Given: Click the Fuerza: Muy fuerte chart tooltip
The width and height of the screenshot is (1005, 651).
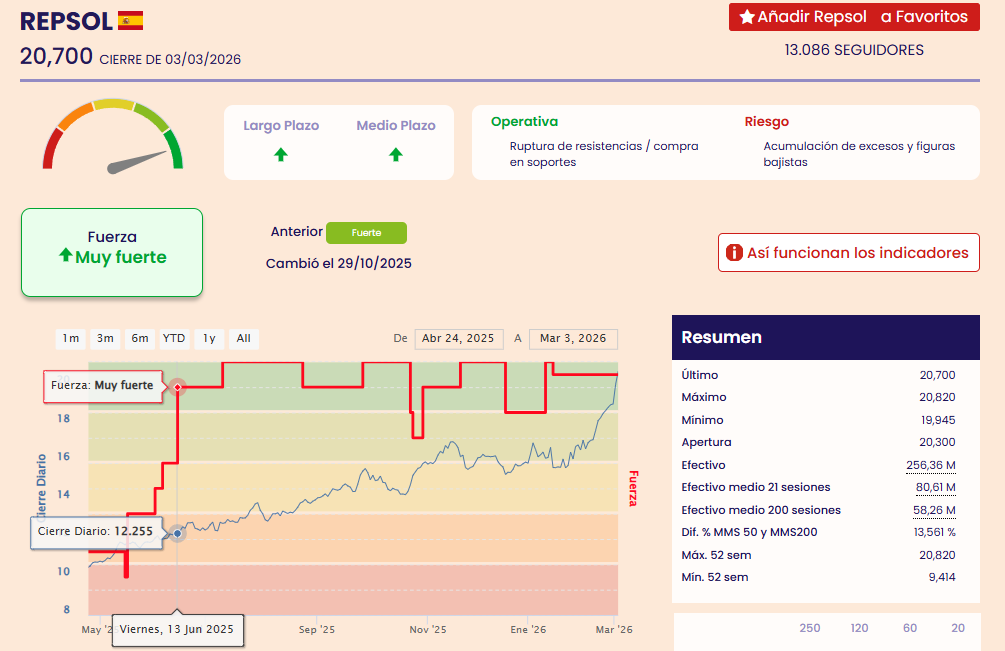Looking at the screenshot, I should pos(103,386).
